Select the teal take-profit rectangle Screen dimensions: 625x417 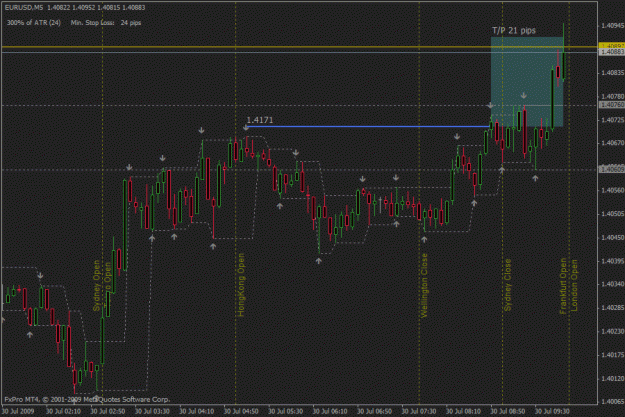pos(527,82)
